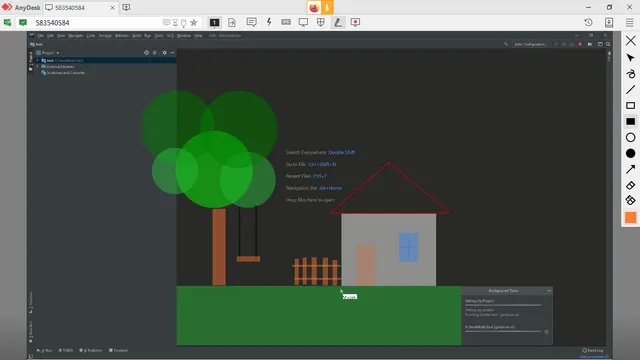This screenshot has height=360, width=640.
Task: Select the filled circle drawing tool
Action: 631,153
